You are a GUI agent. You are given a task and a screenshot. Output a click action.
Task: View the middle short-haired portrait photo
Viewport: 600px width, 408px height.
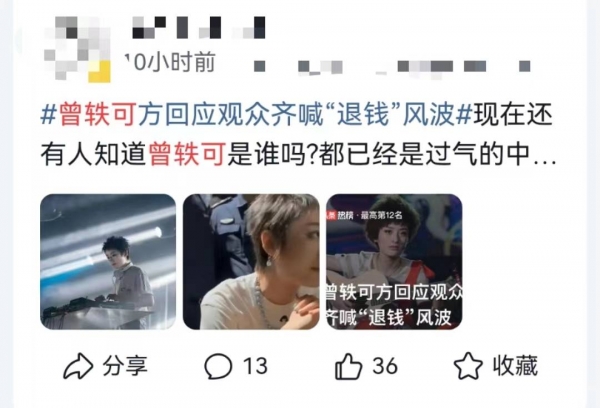point(251,262)
